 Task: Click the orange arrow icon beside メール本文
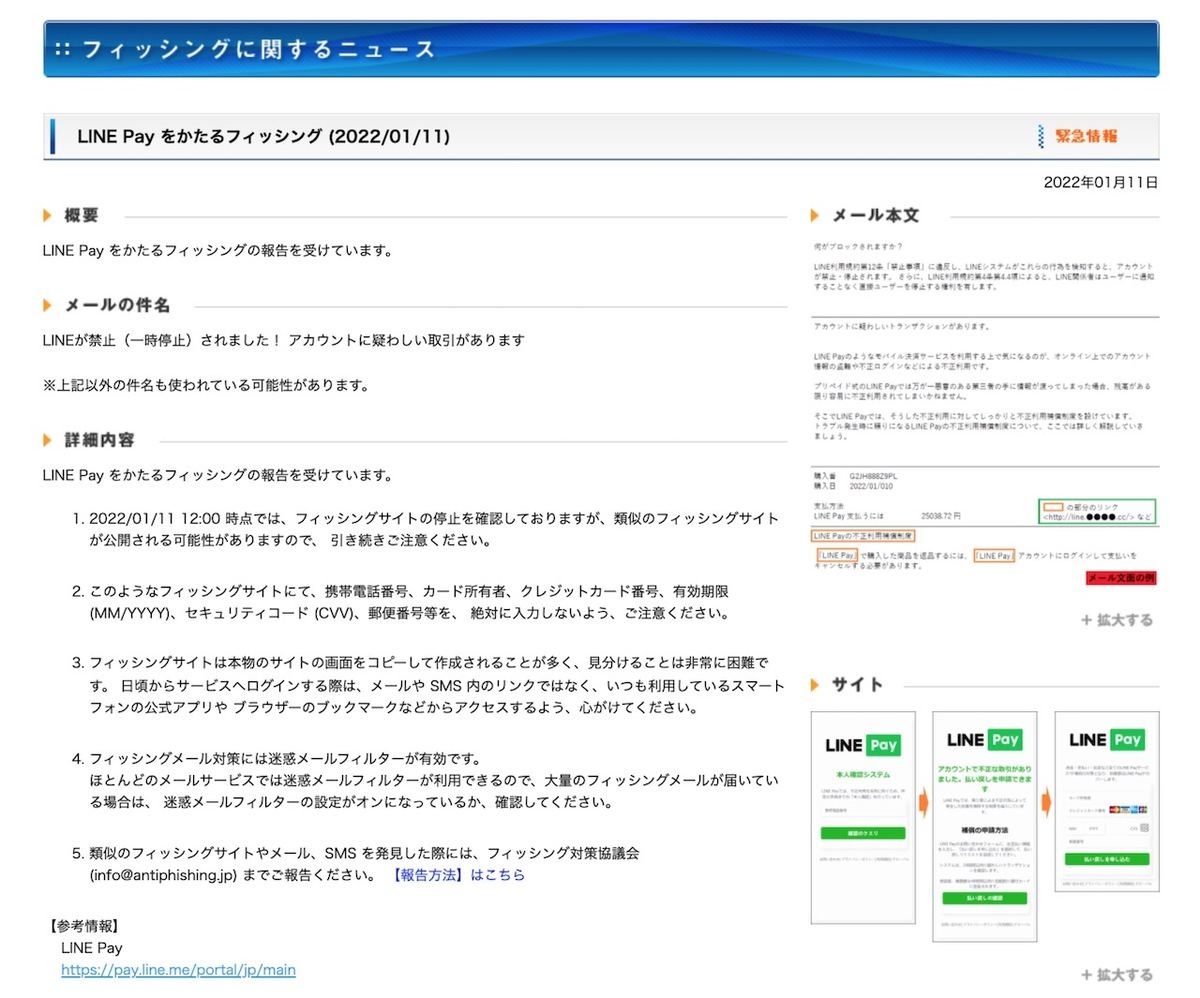point(815,215)
